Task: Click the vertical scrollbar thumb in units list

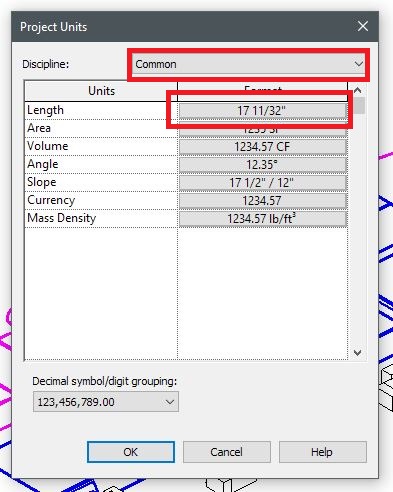Action: click(x=359, y=105)
